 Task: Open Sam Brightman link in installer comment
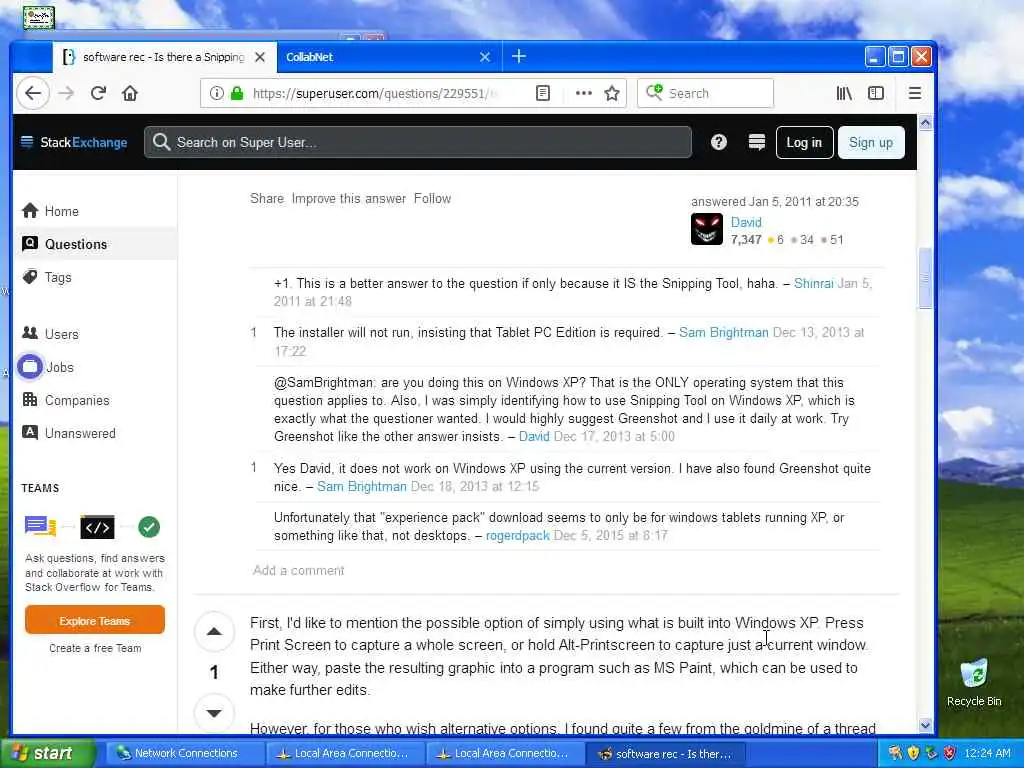click(x=724, y=332)
